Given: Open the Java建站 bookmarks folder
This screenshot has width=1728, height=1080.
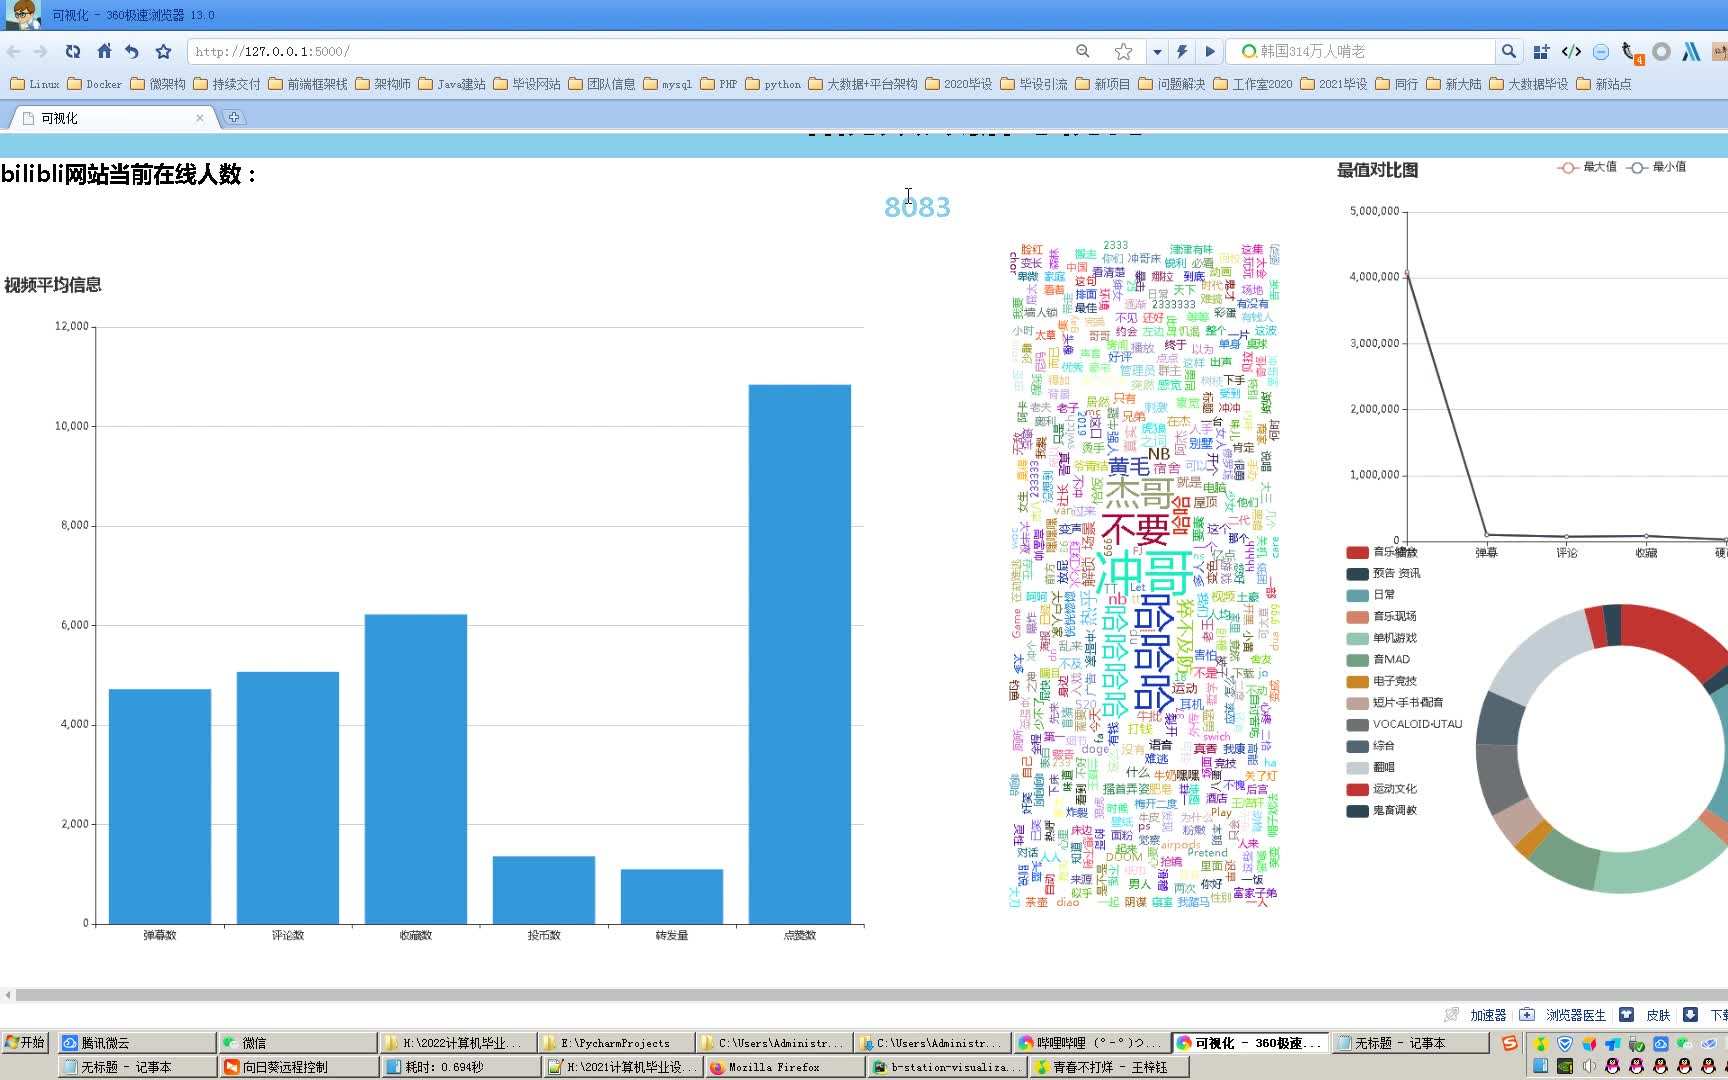Looking at the screenshot, I should tap(452, 84).
